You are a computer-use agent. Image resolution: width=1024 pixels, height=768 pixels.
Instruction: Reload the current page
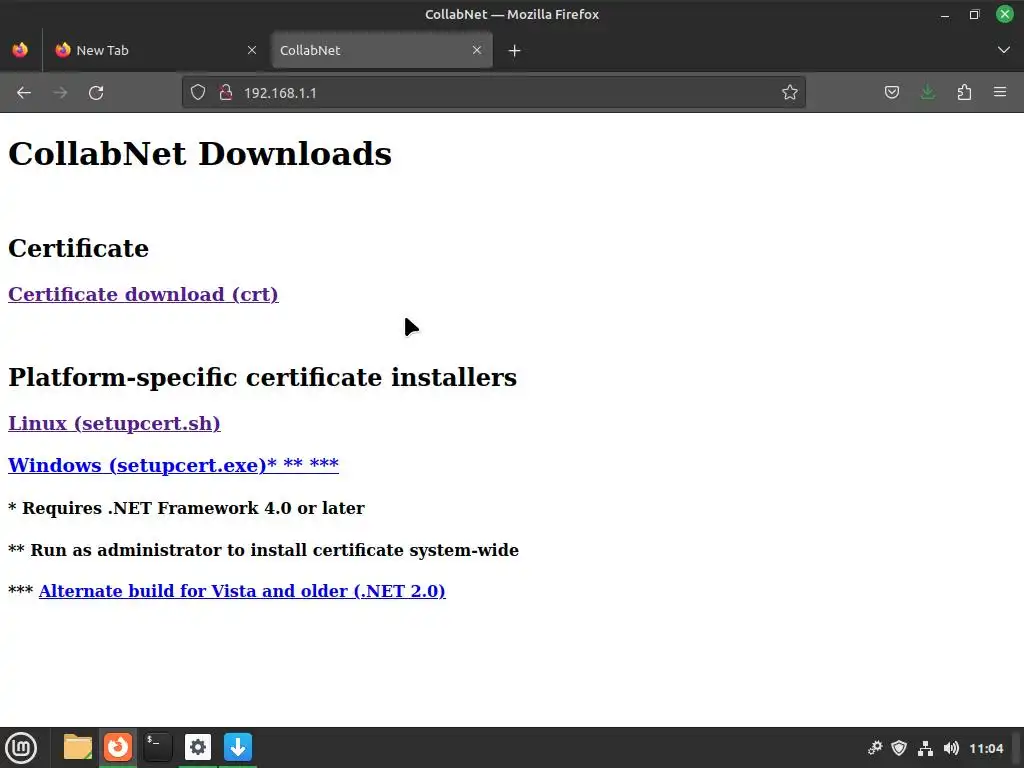coord(96,93)
